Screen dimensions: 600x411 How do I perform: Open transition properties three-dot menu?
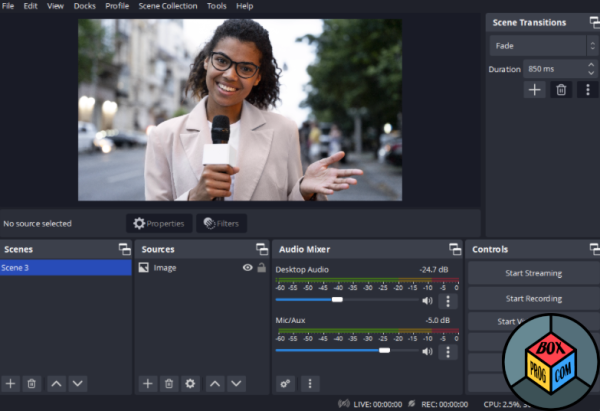588,90
